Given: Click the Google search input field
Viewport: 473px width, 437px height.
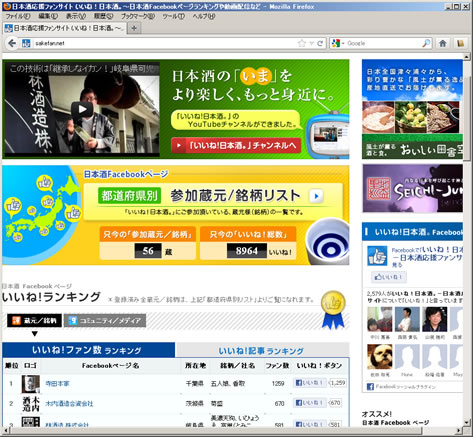Looking at the screenshot, I should point(384,43).
